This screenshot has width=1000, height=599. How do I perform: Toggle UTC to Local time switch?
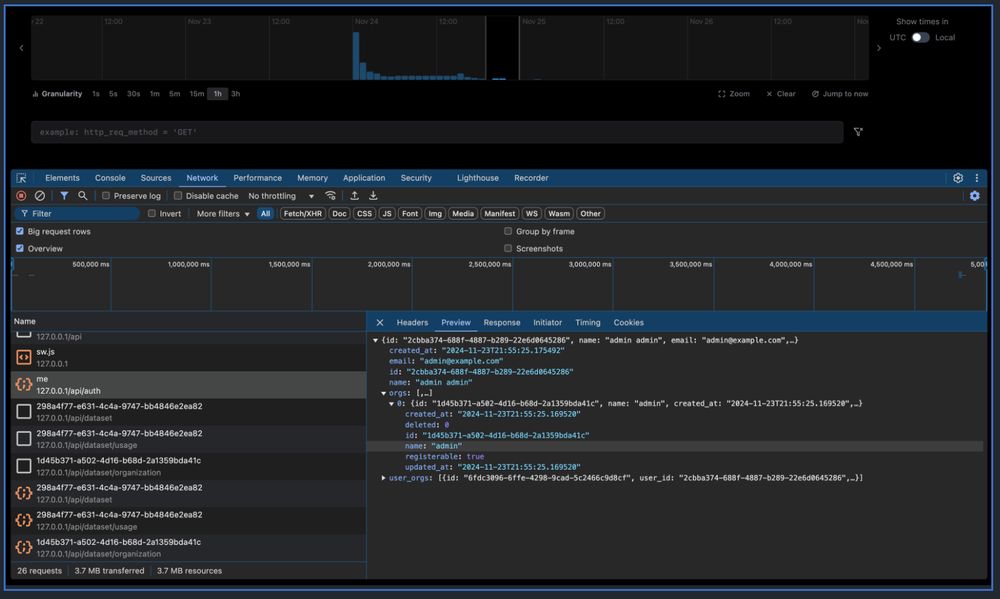920,37
